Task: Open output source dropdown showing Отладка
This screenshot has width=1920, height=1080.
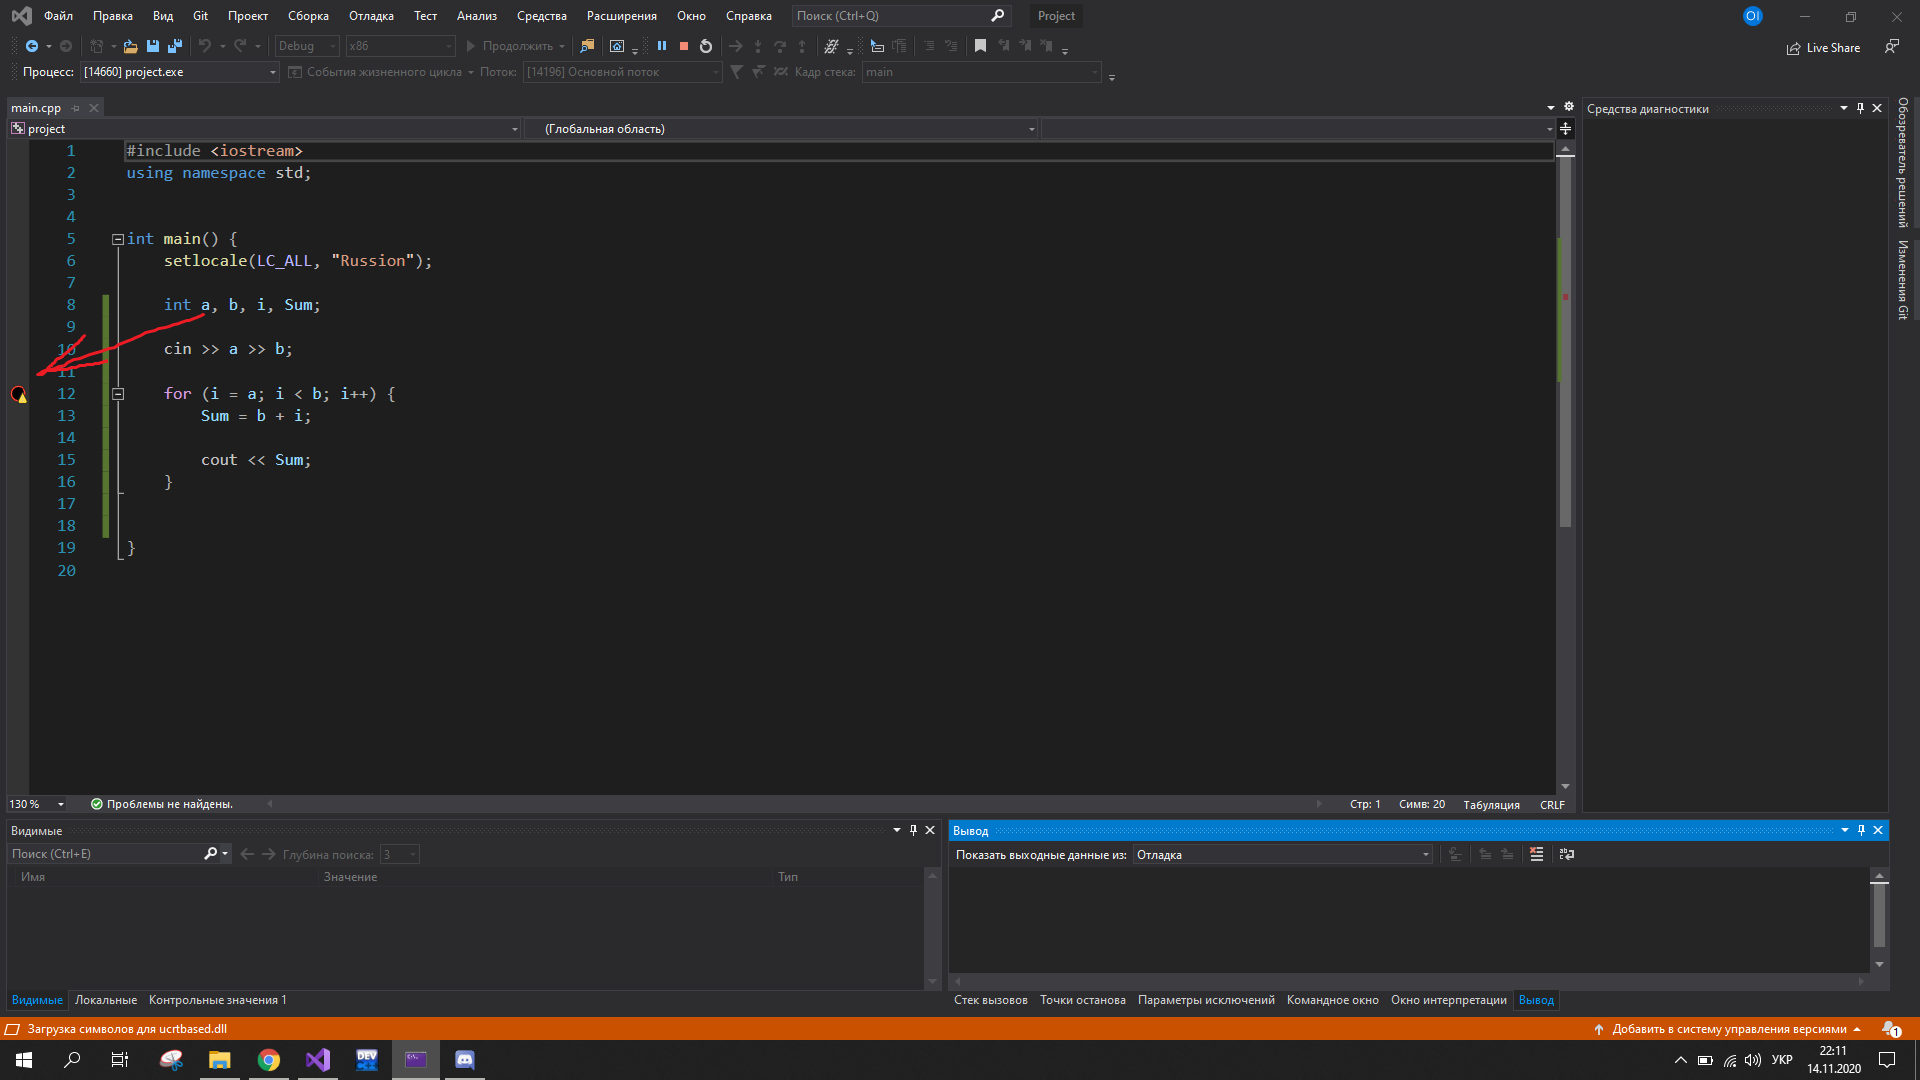Action: tap(1283, 855)
